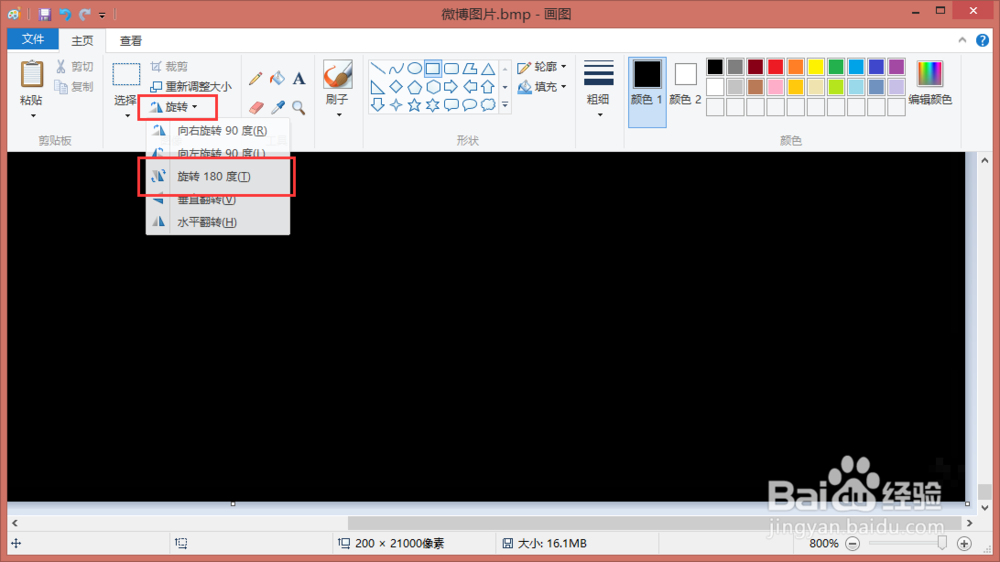Choose Rotate right 90 degrees
The height and width of the screenshot is (562, 1000).
click(218, 130)
